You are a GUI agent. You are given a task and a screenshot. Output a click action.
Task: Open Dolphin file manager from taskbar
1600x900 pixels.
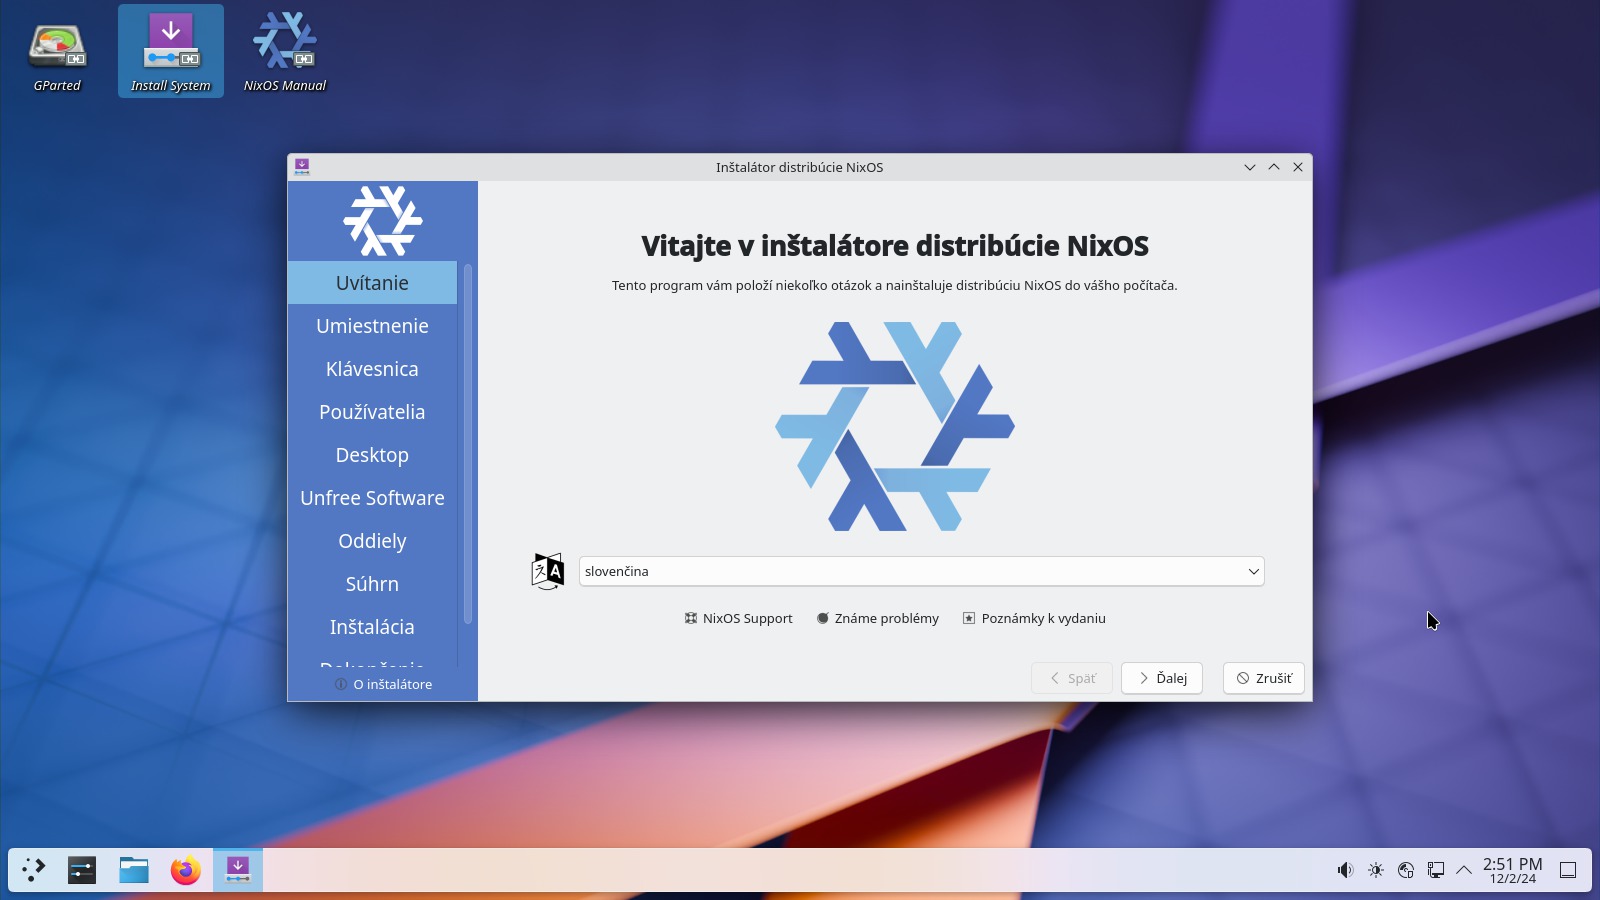tap(134, 870)
